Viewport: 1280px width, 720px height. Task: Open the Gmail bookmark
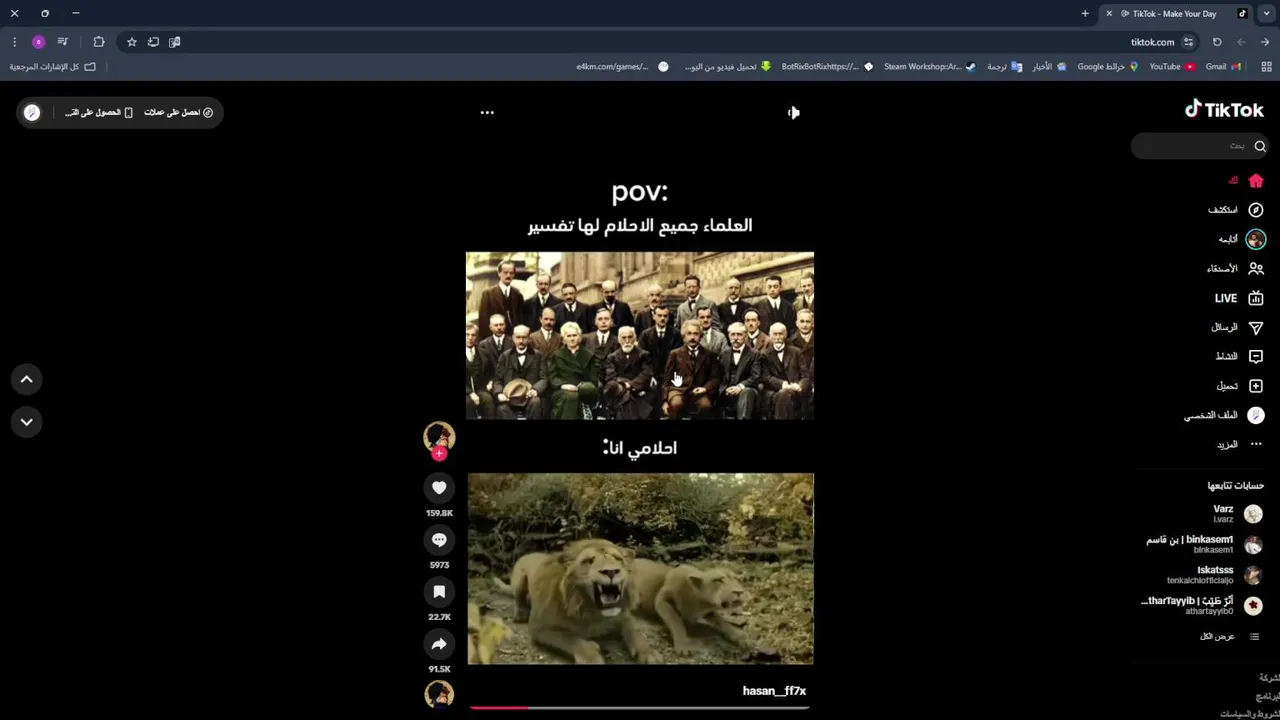(1223, 67)
